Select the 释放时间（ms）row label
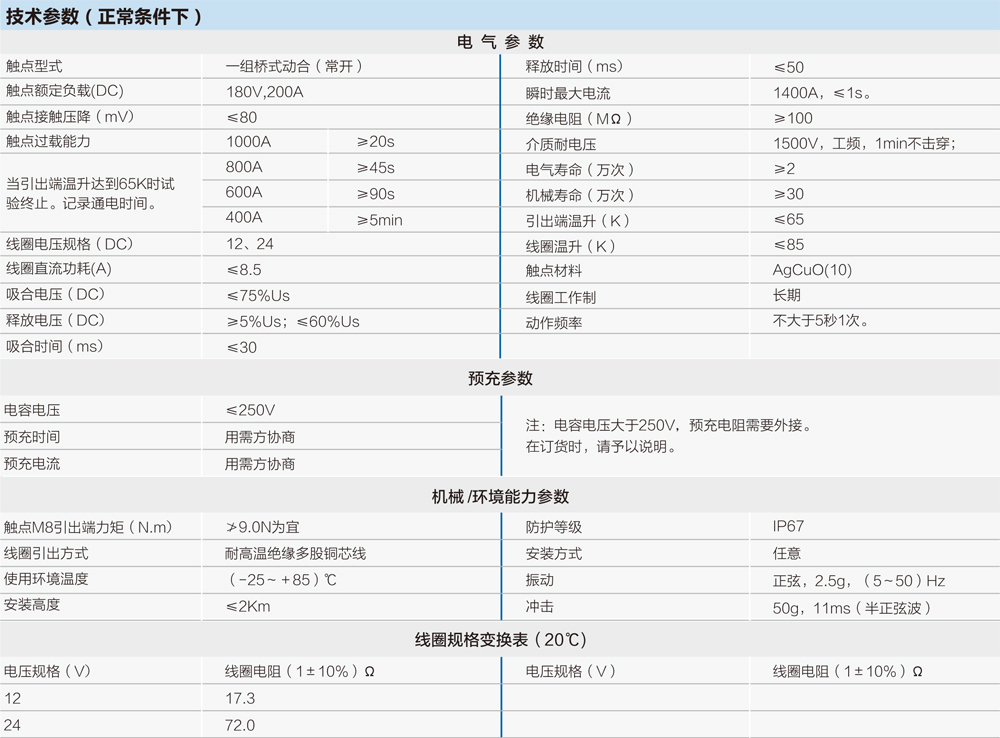 point(570,67)
